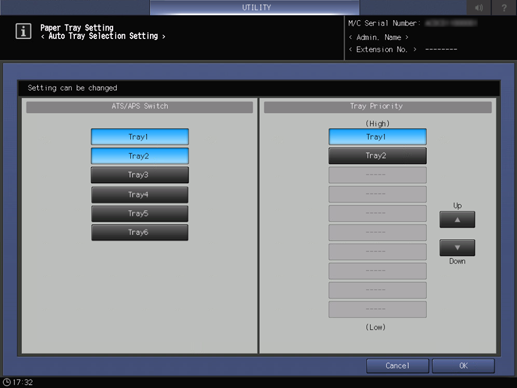Viewport: 517px width, 388px height.
Task: Enable Tray4 in ATS/APS Switch
Action: coord(140,195)
